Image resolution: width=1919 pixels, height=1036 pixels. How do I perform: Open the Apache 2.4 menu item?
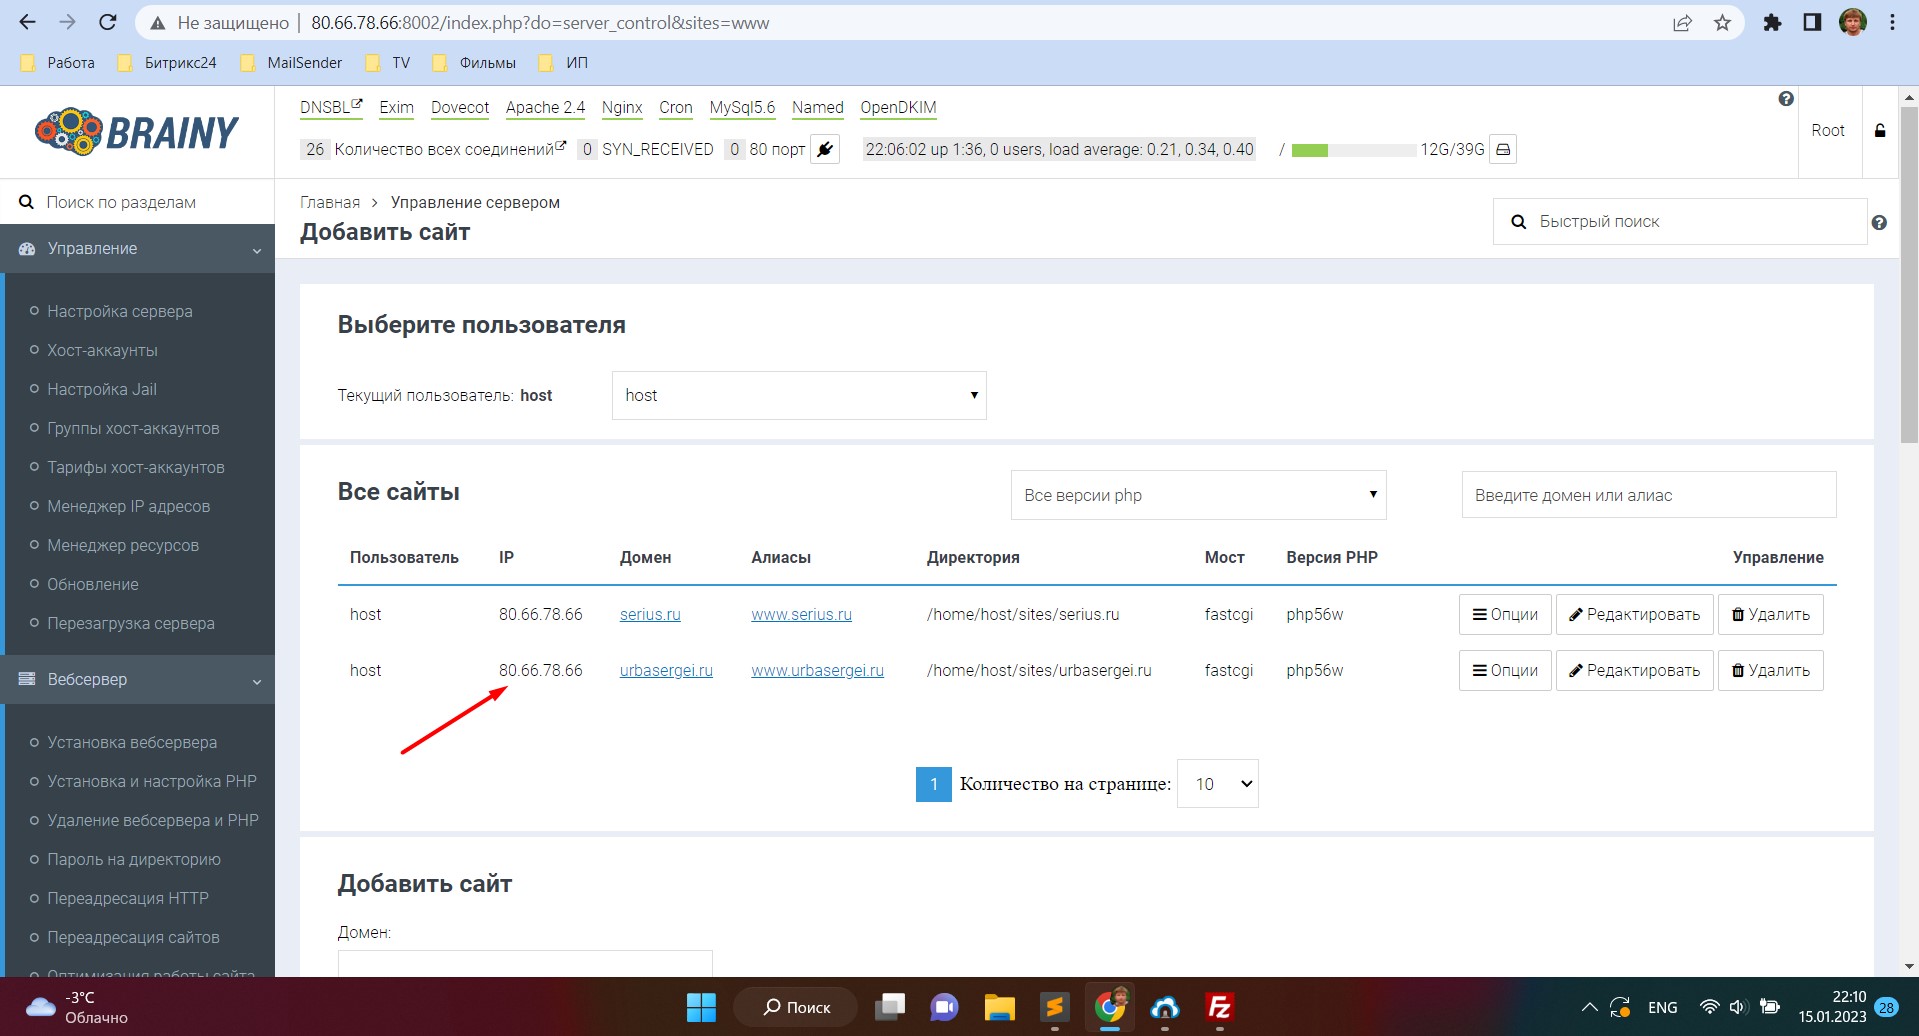(x=544, y=107)
